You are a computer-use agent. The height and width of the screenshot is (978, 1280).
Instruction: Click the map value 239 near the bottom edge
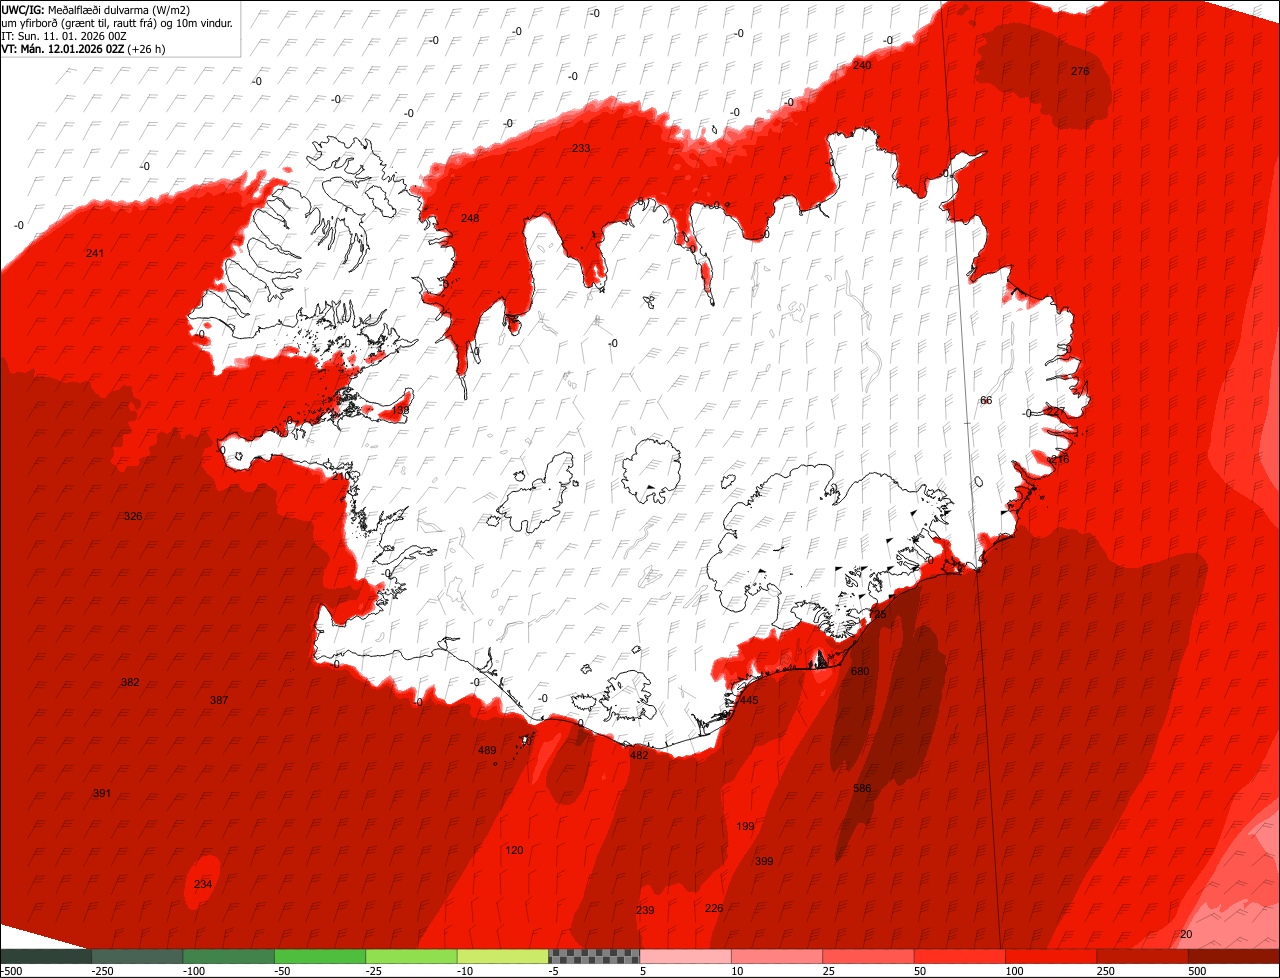[x=645, y=910]
